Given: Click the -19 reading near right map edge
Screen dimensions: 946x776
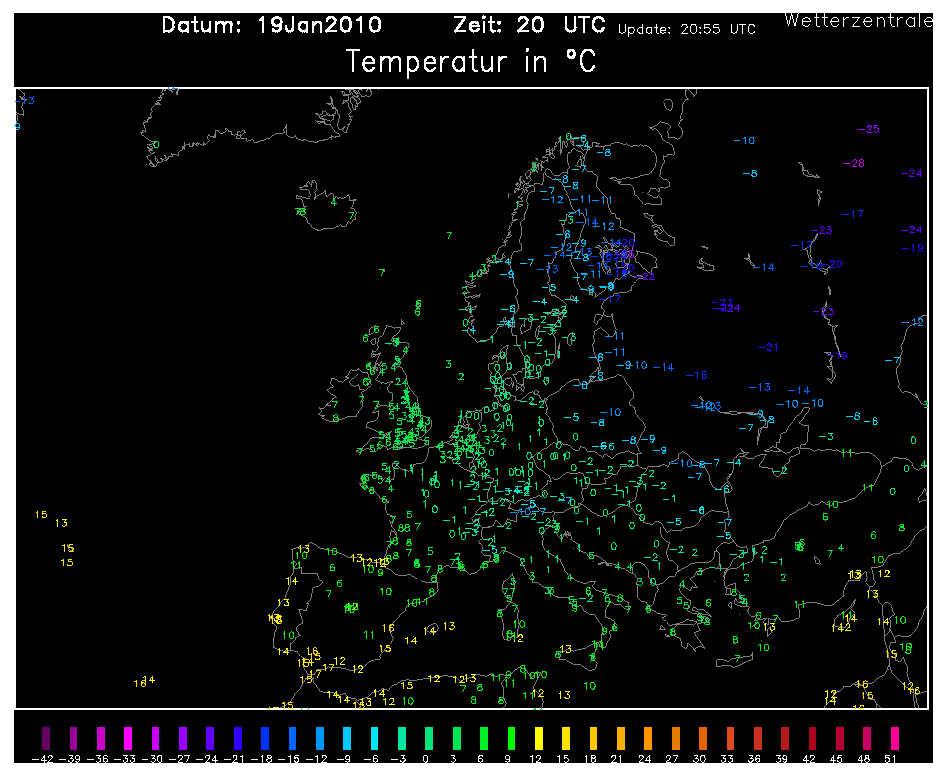Looking at the screenshot, I should coord(912,248).
